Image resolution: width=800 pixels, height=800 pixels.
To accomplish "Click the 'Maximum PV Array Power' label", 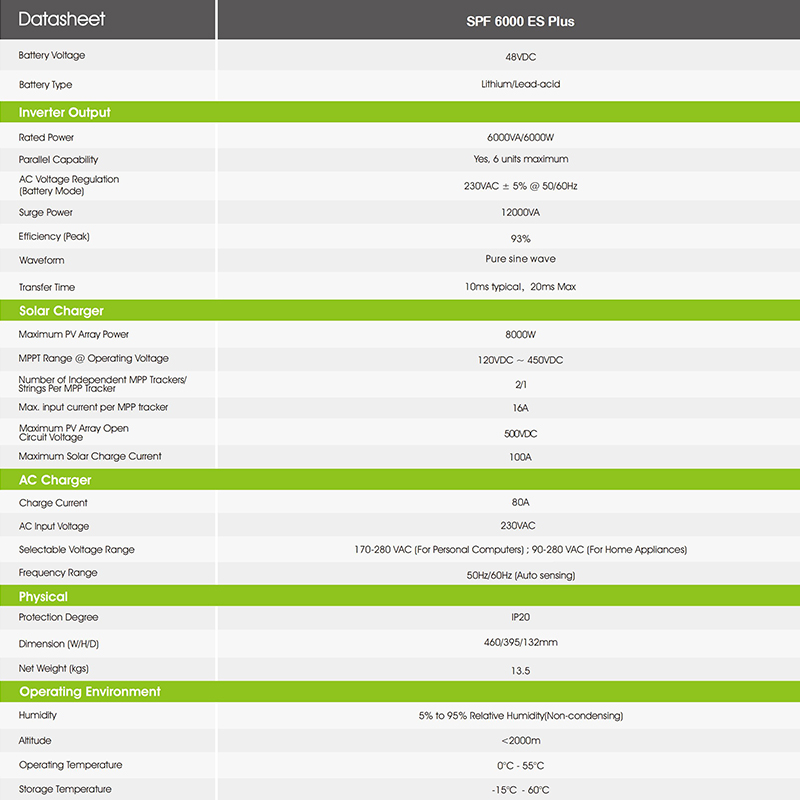I will point(73,335).
